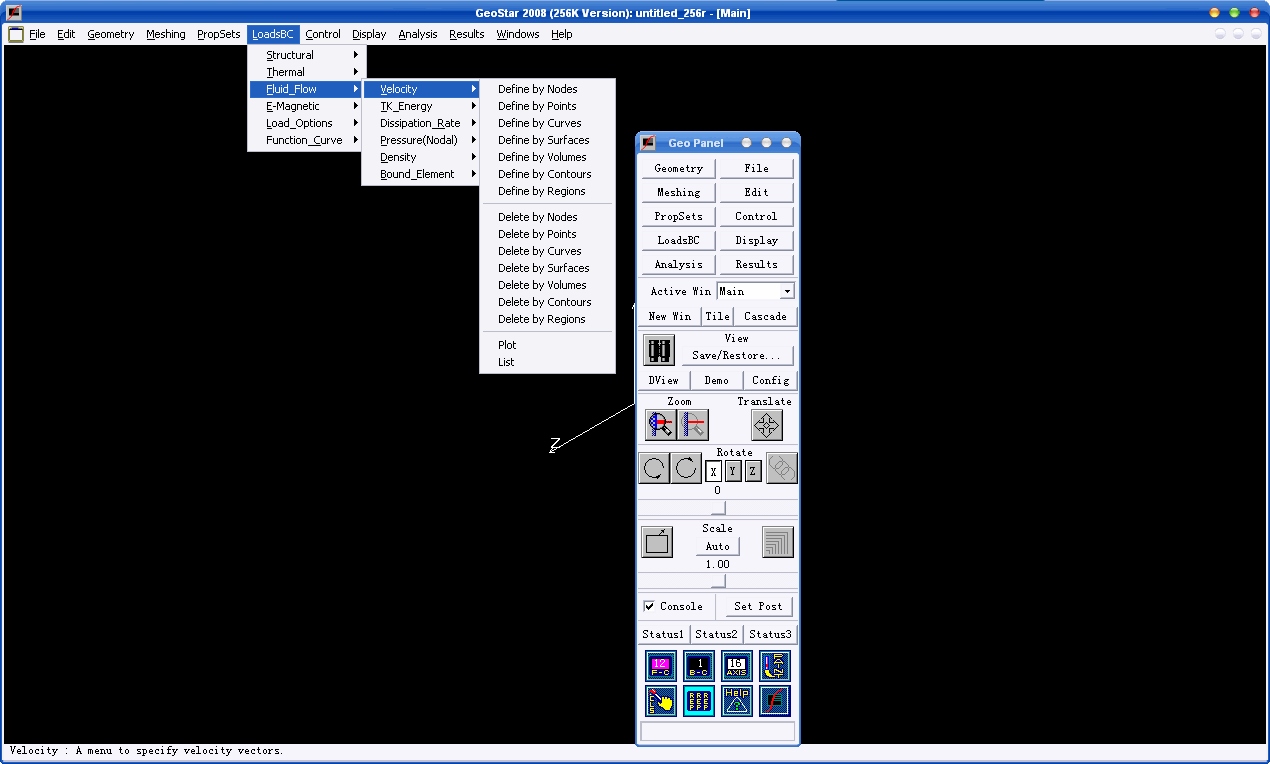1270x764 pixels.
Task: Click the paint brush icon in Geo Panel
Action: [x=775, y=666]
